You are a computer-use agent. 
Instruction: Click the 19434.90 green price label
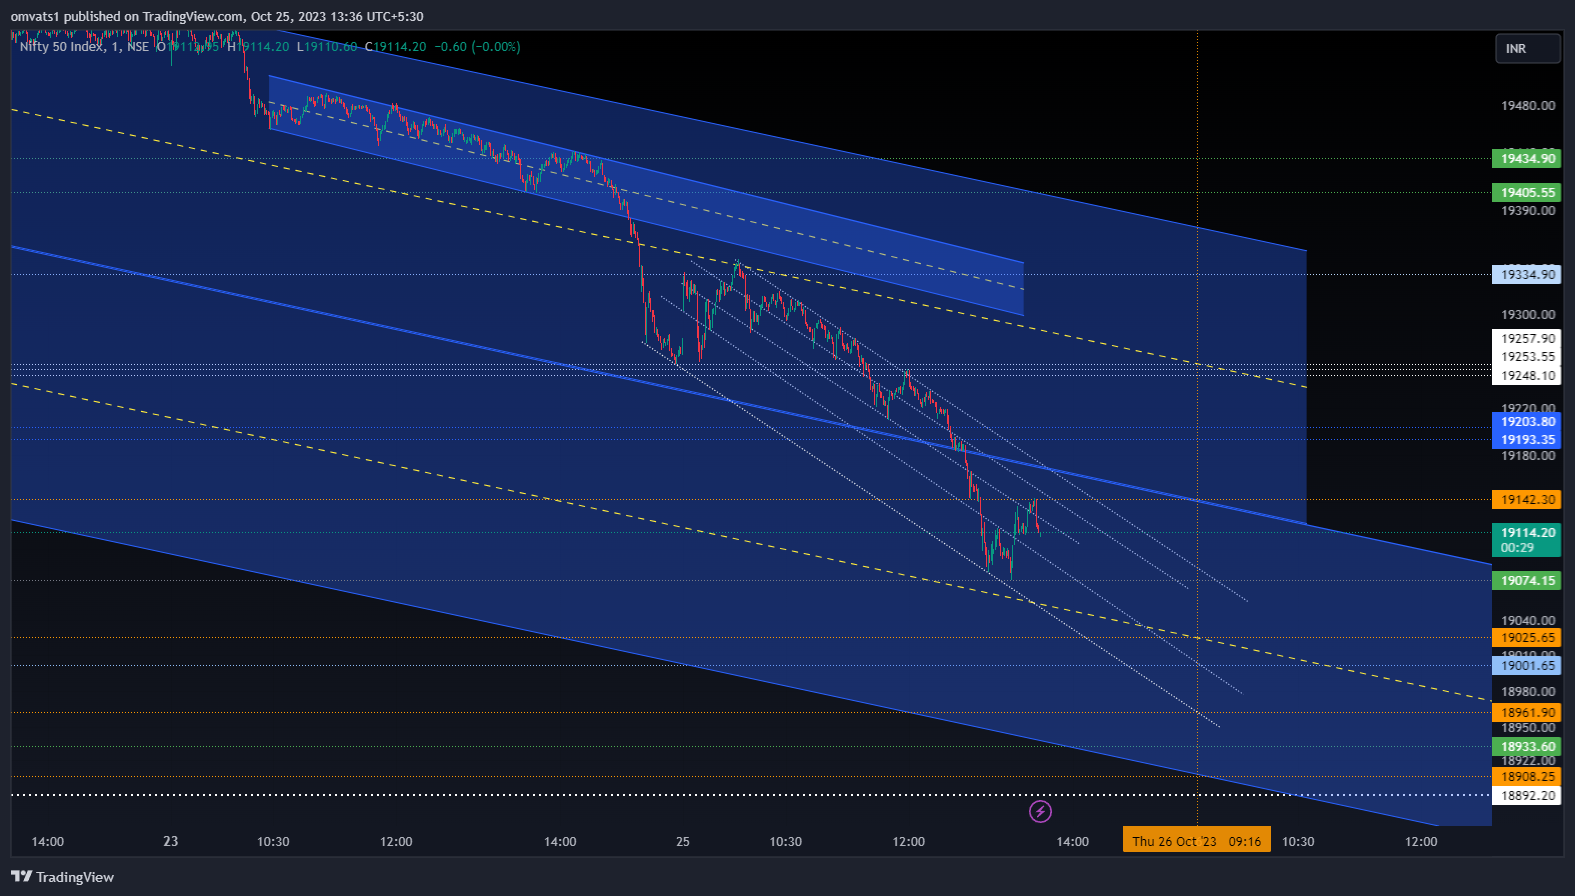[1526, 159]
